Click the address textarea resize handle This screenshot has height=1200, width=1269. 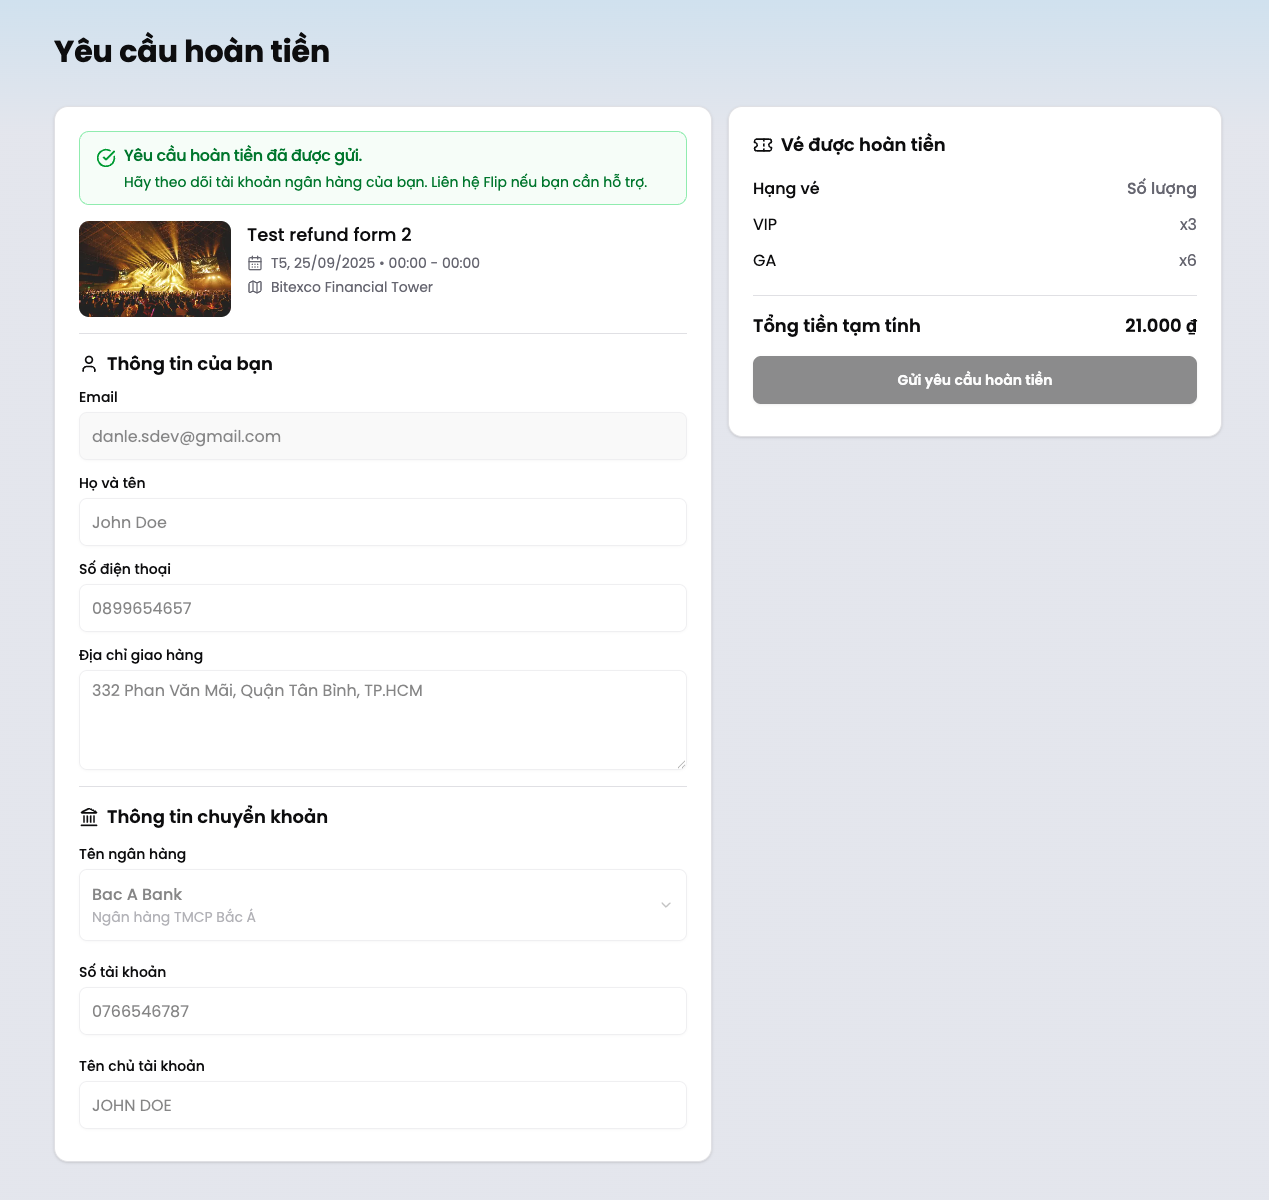[681, 764]
